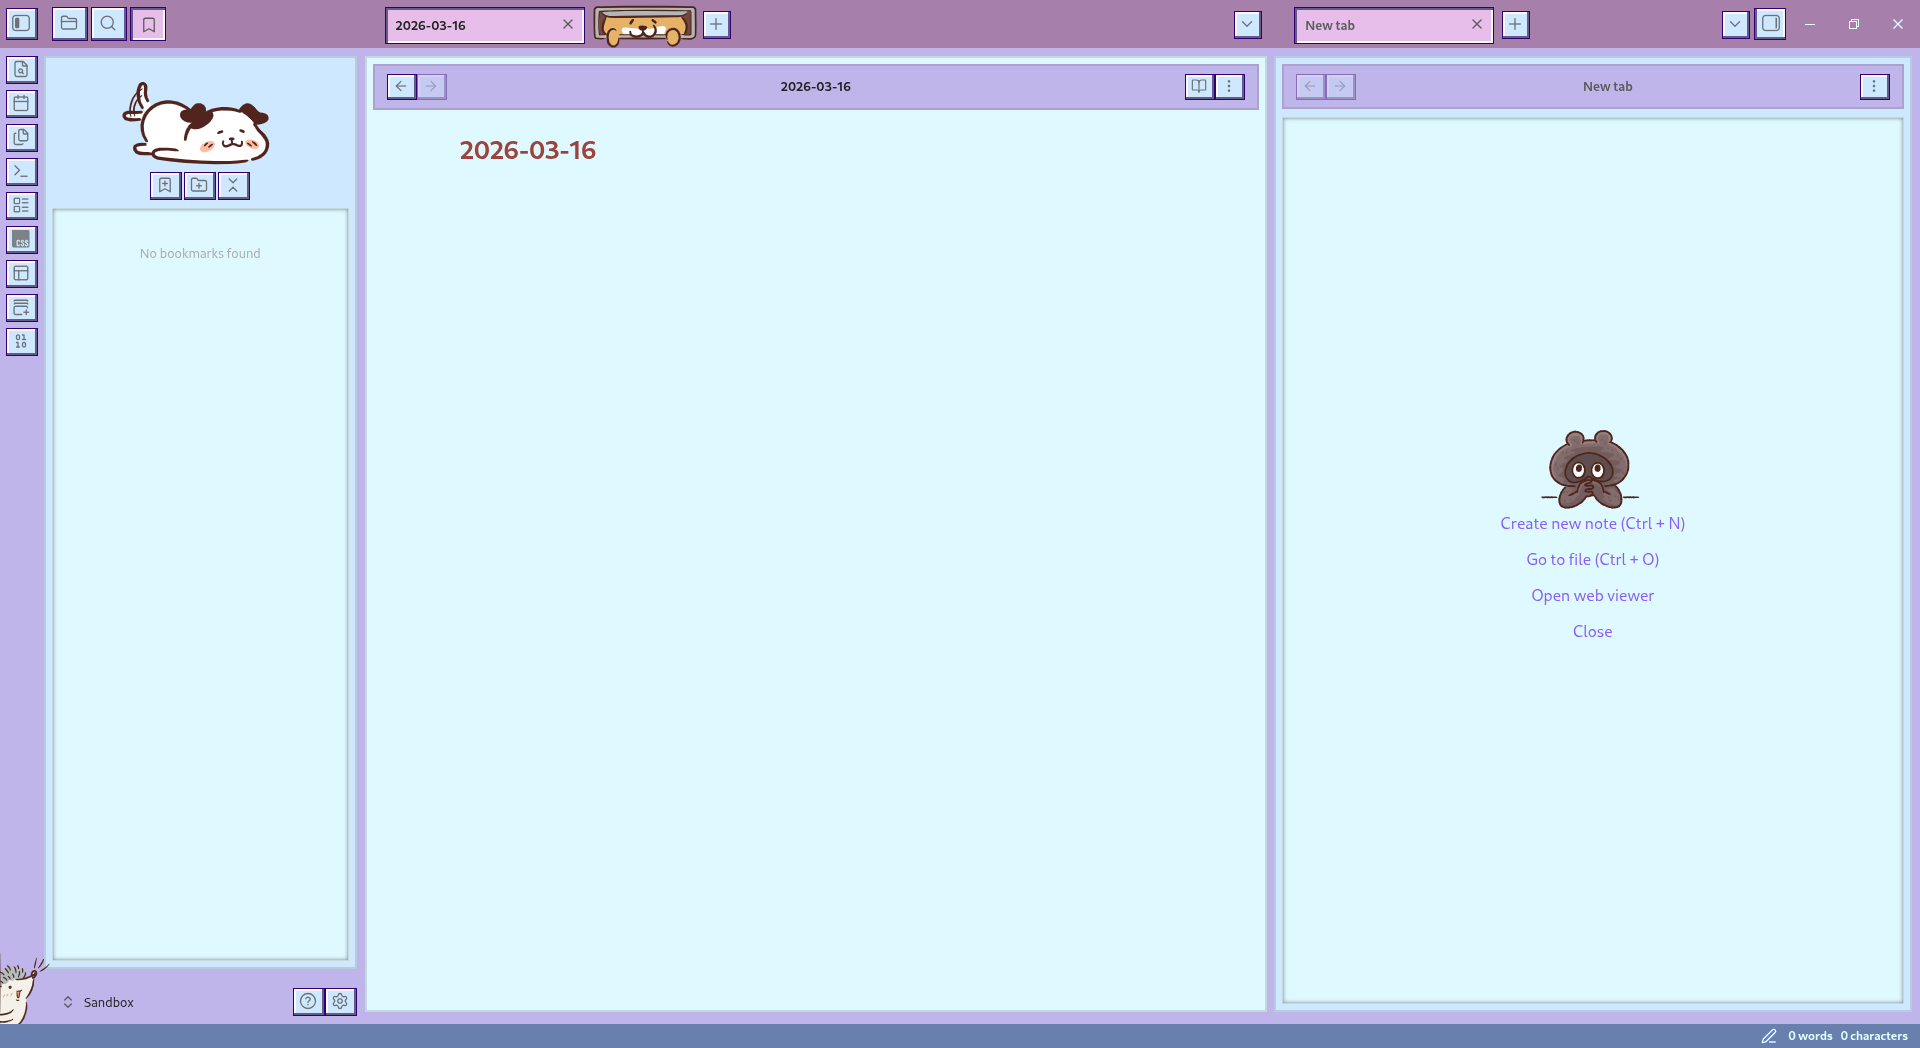The width and height of the screenshot is (1920, 1048).
Task: Click the 2026-03-16 note title heading
Action: pos(527,150)
